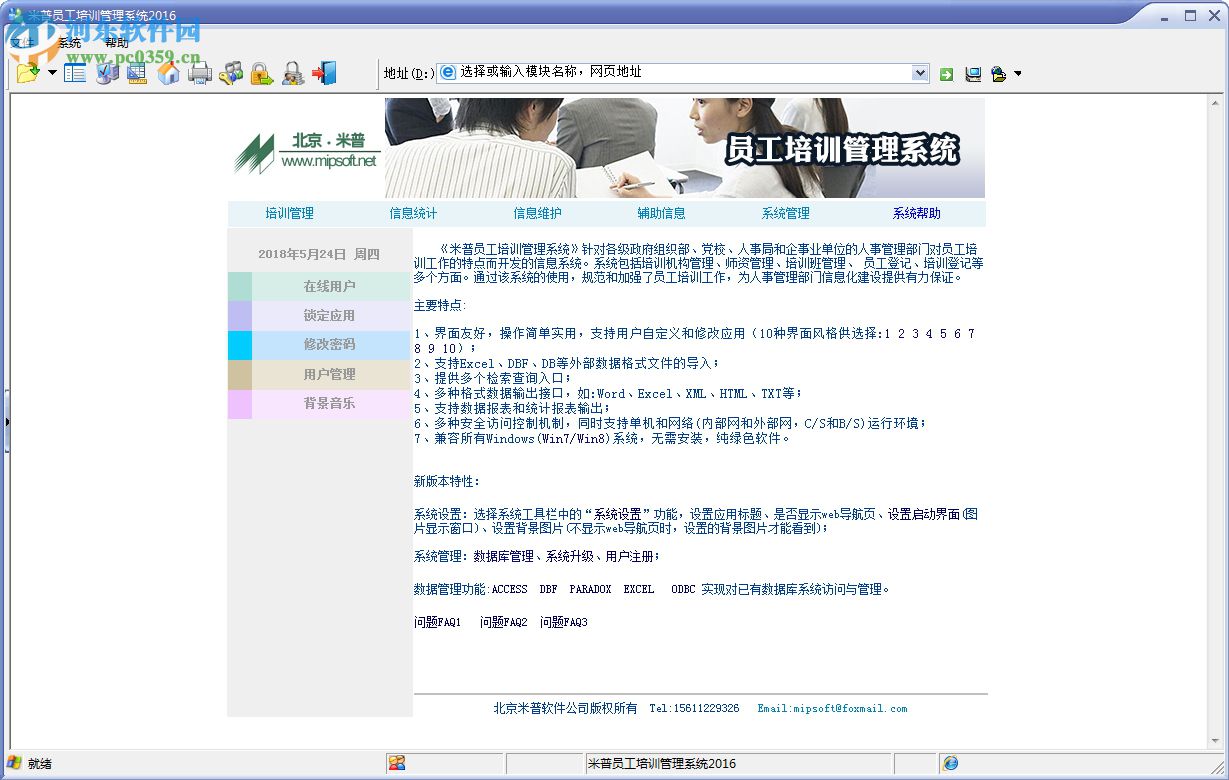
Task: Open a folder using the Open toolbar icon
Action: (x=26, y=73)
